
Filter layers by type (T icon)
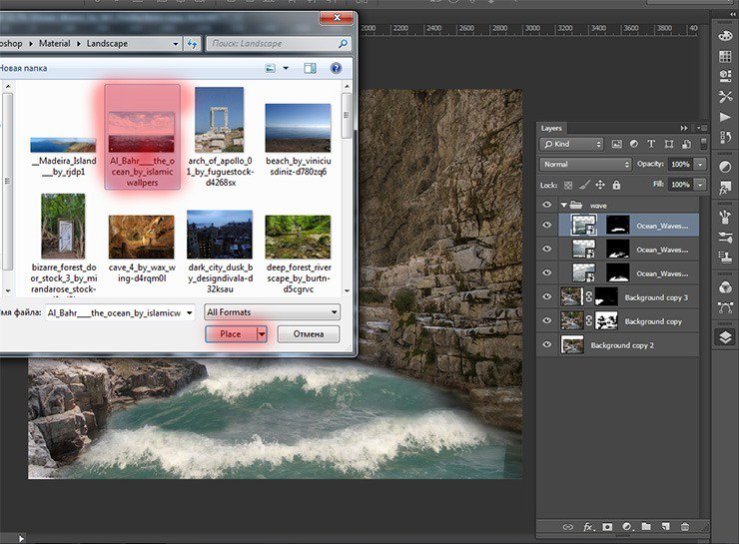651,144
